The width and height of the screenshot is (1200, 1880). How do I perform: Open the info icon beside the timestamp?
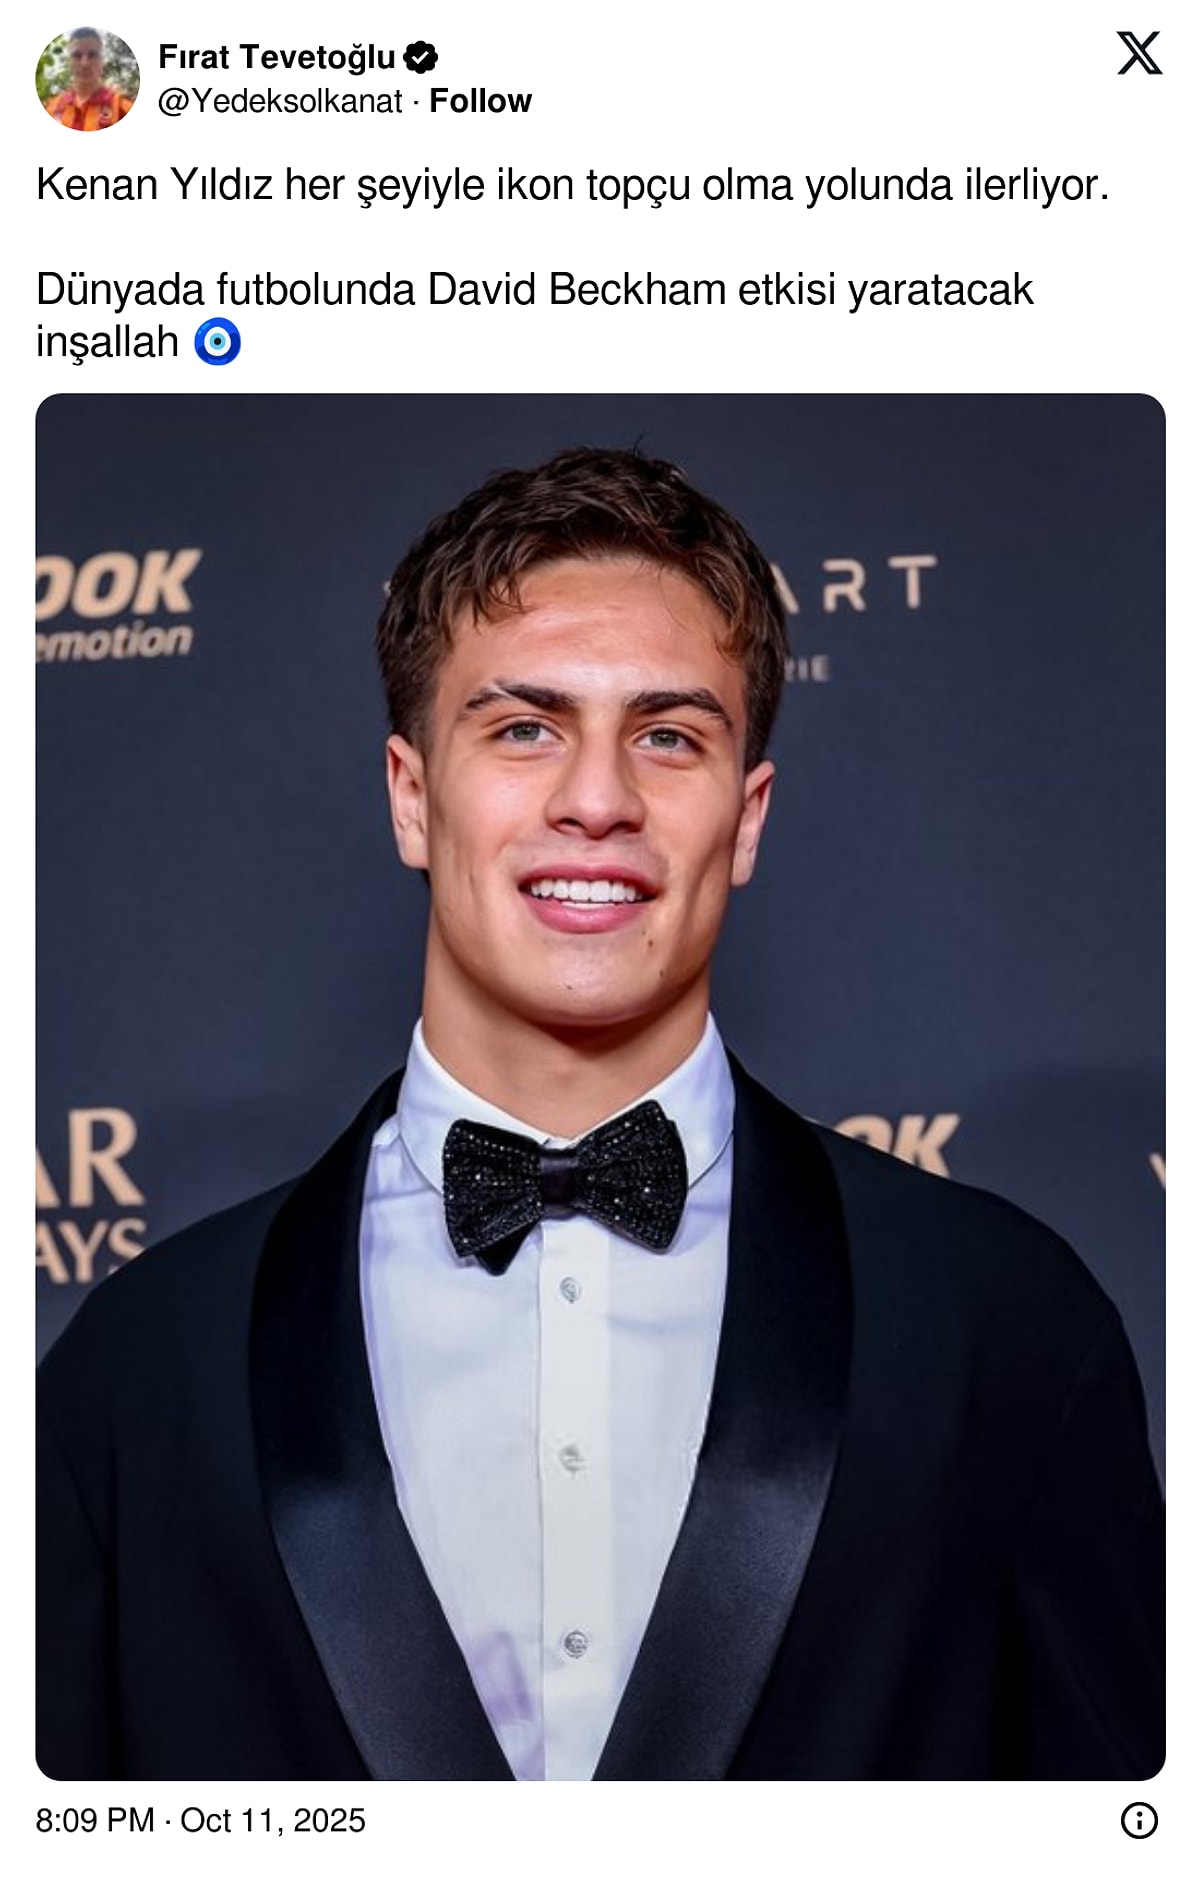click(1139, 1820)
